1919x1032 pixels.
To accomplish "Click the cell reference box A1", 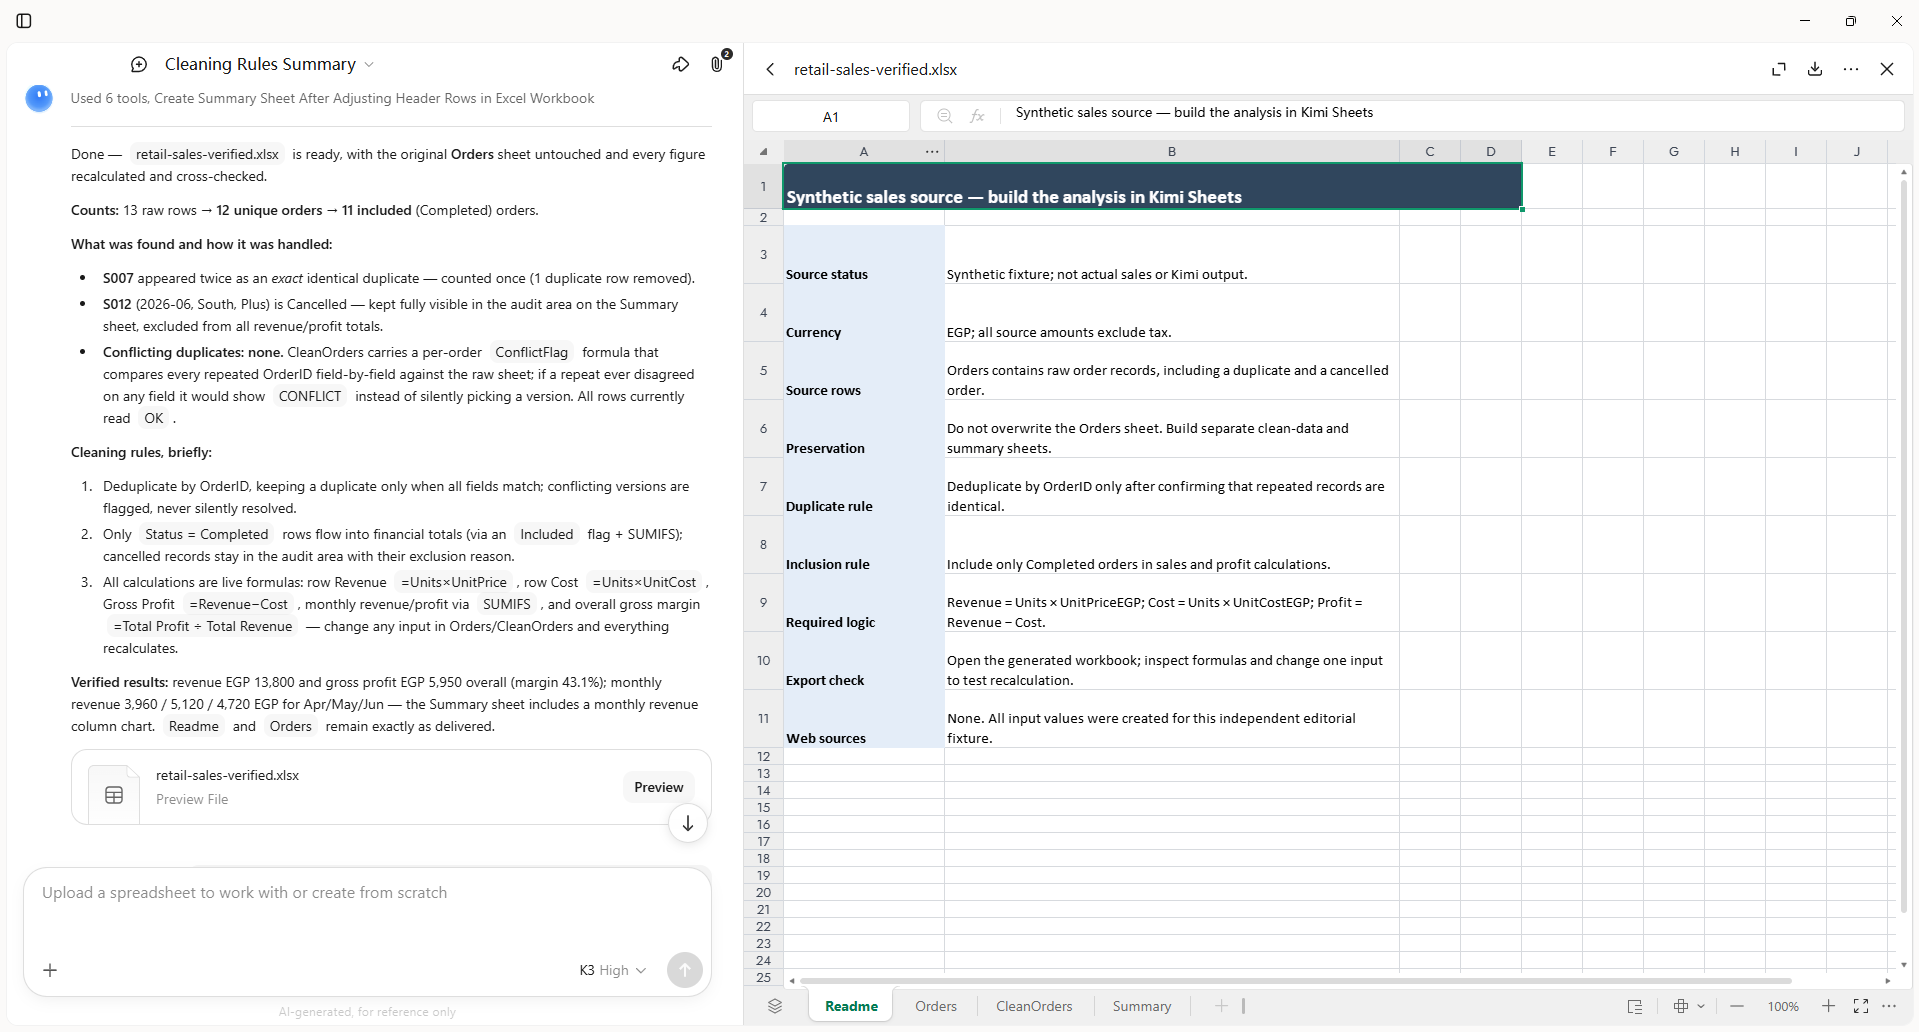I will (x=831, y=116).
